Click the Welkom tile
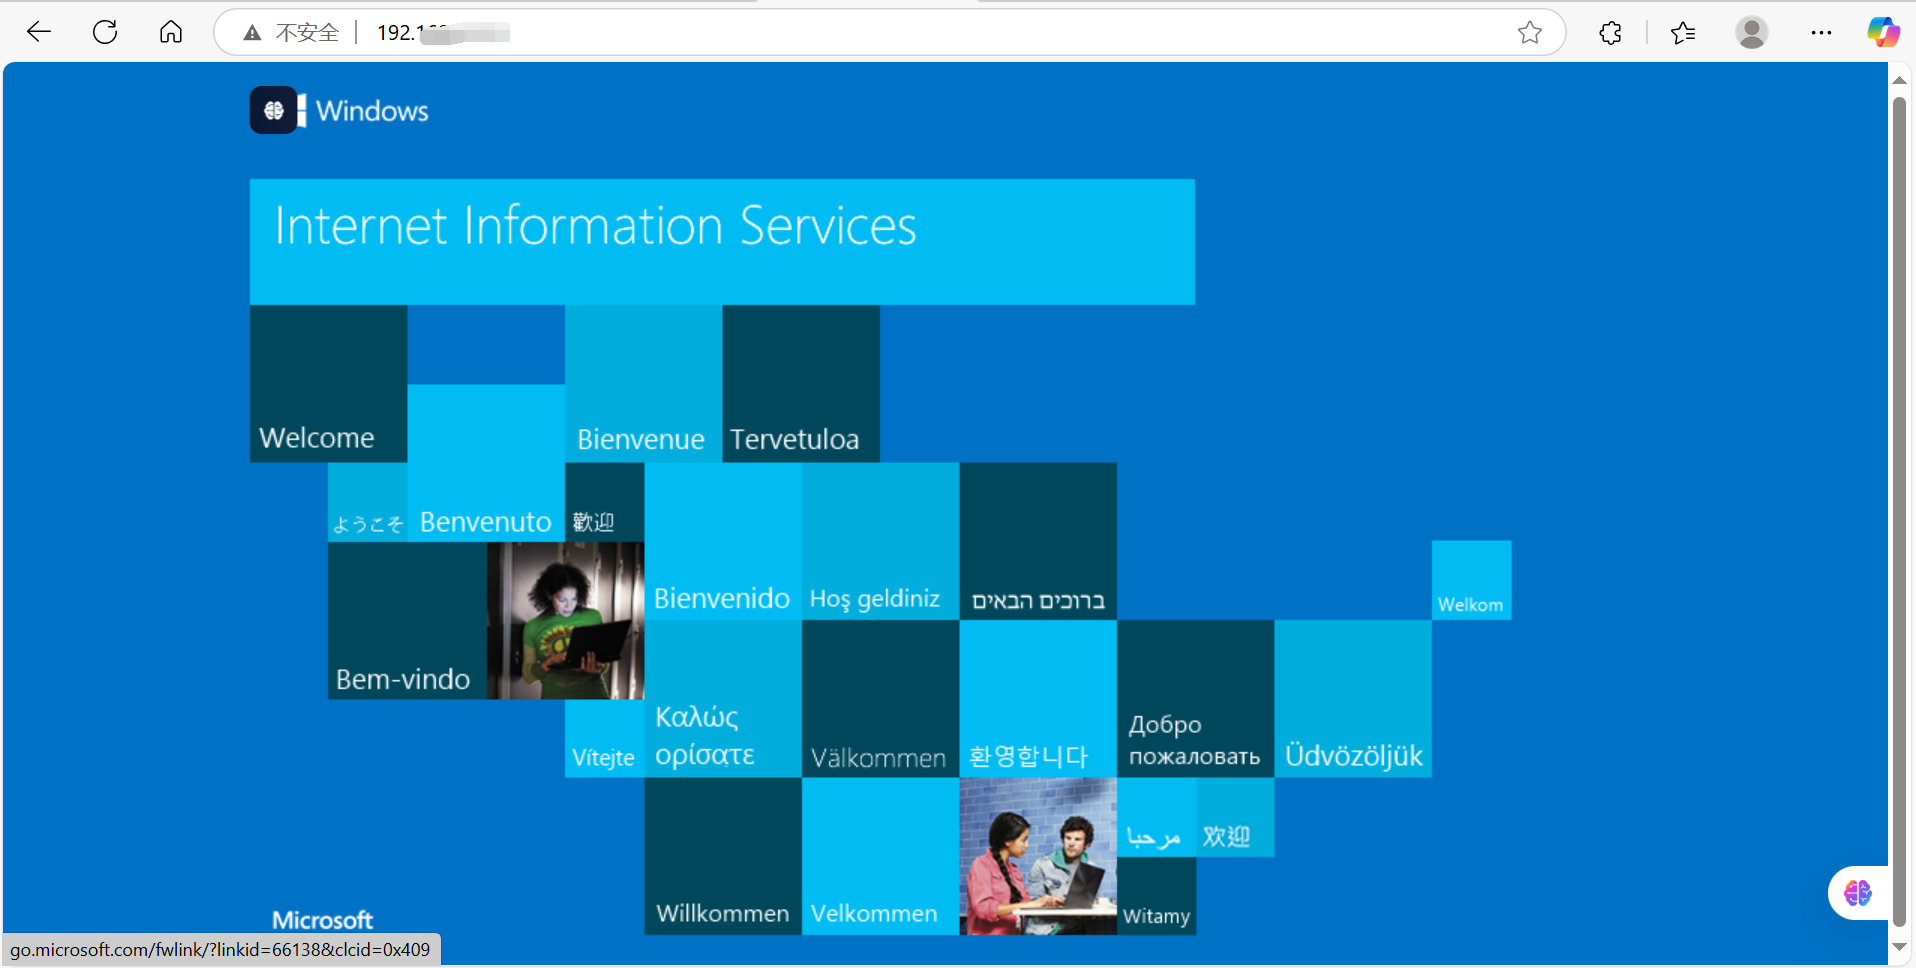Screen dimensions: 1916x968 tap(1471, 580)
